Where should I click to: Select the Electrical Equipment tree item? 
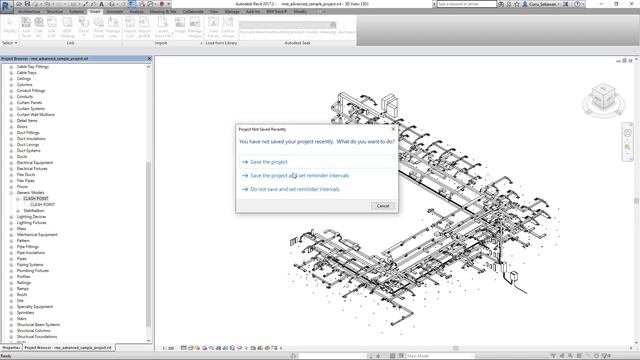(35, 163)
